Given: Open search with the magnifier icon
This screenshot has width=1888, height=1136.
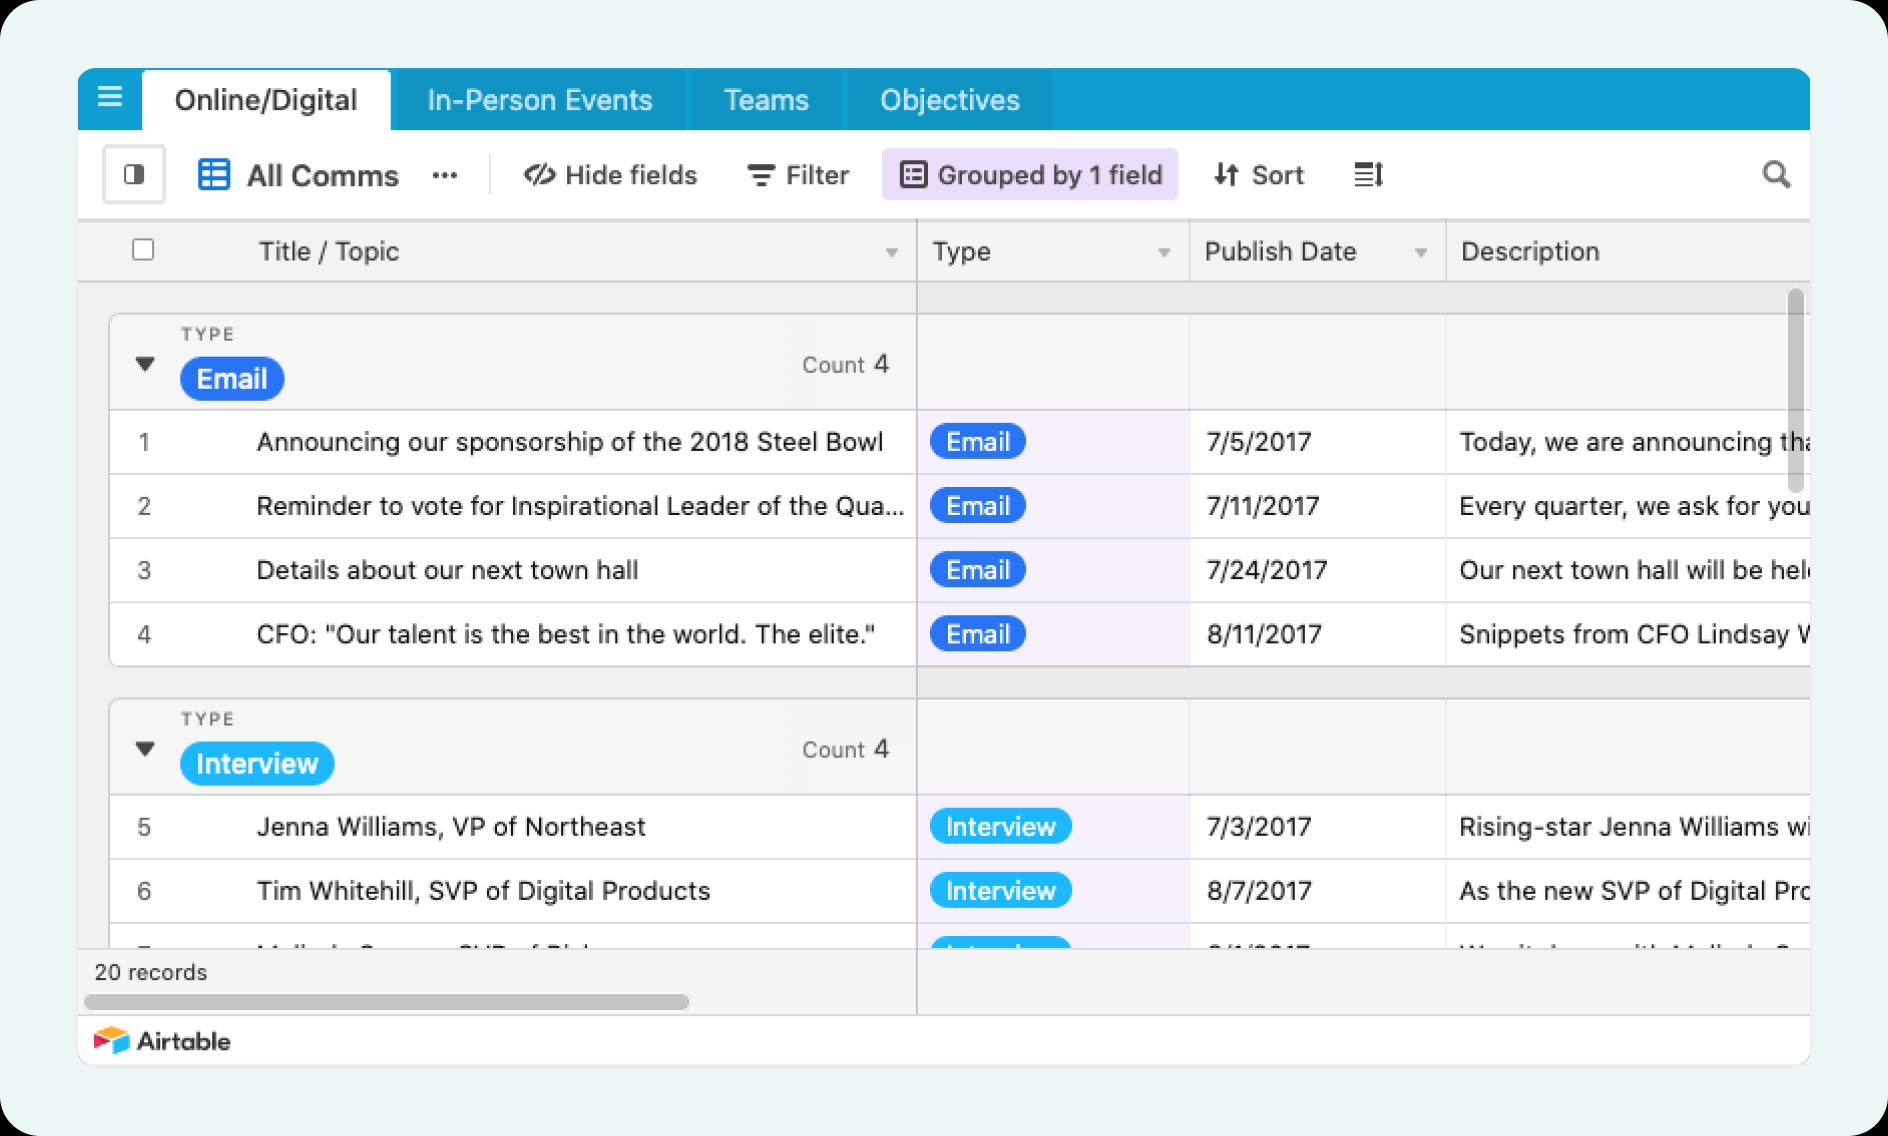Looking at the screenshot, I should (1776, 175).
